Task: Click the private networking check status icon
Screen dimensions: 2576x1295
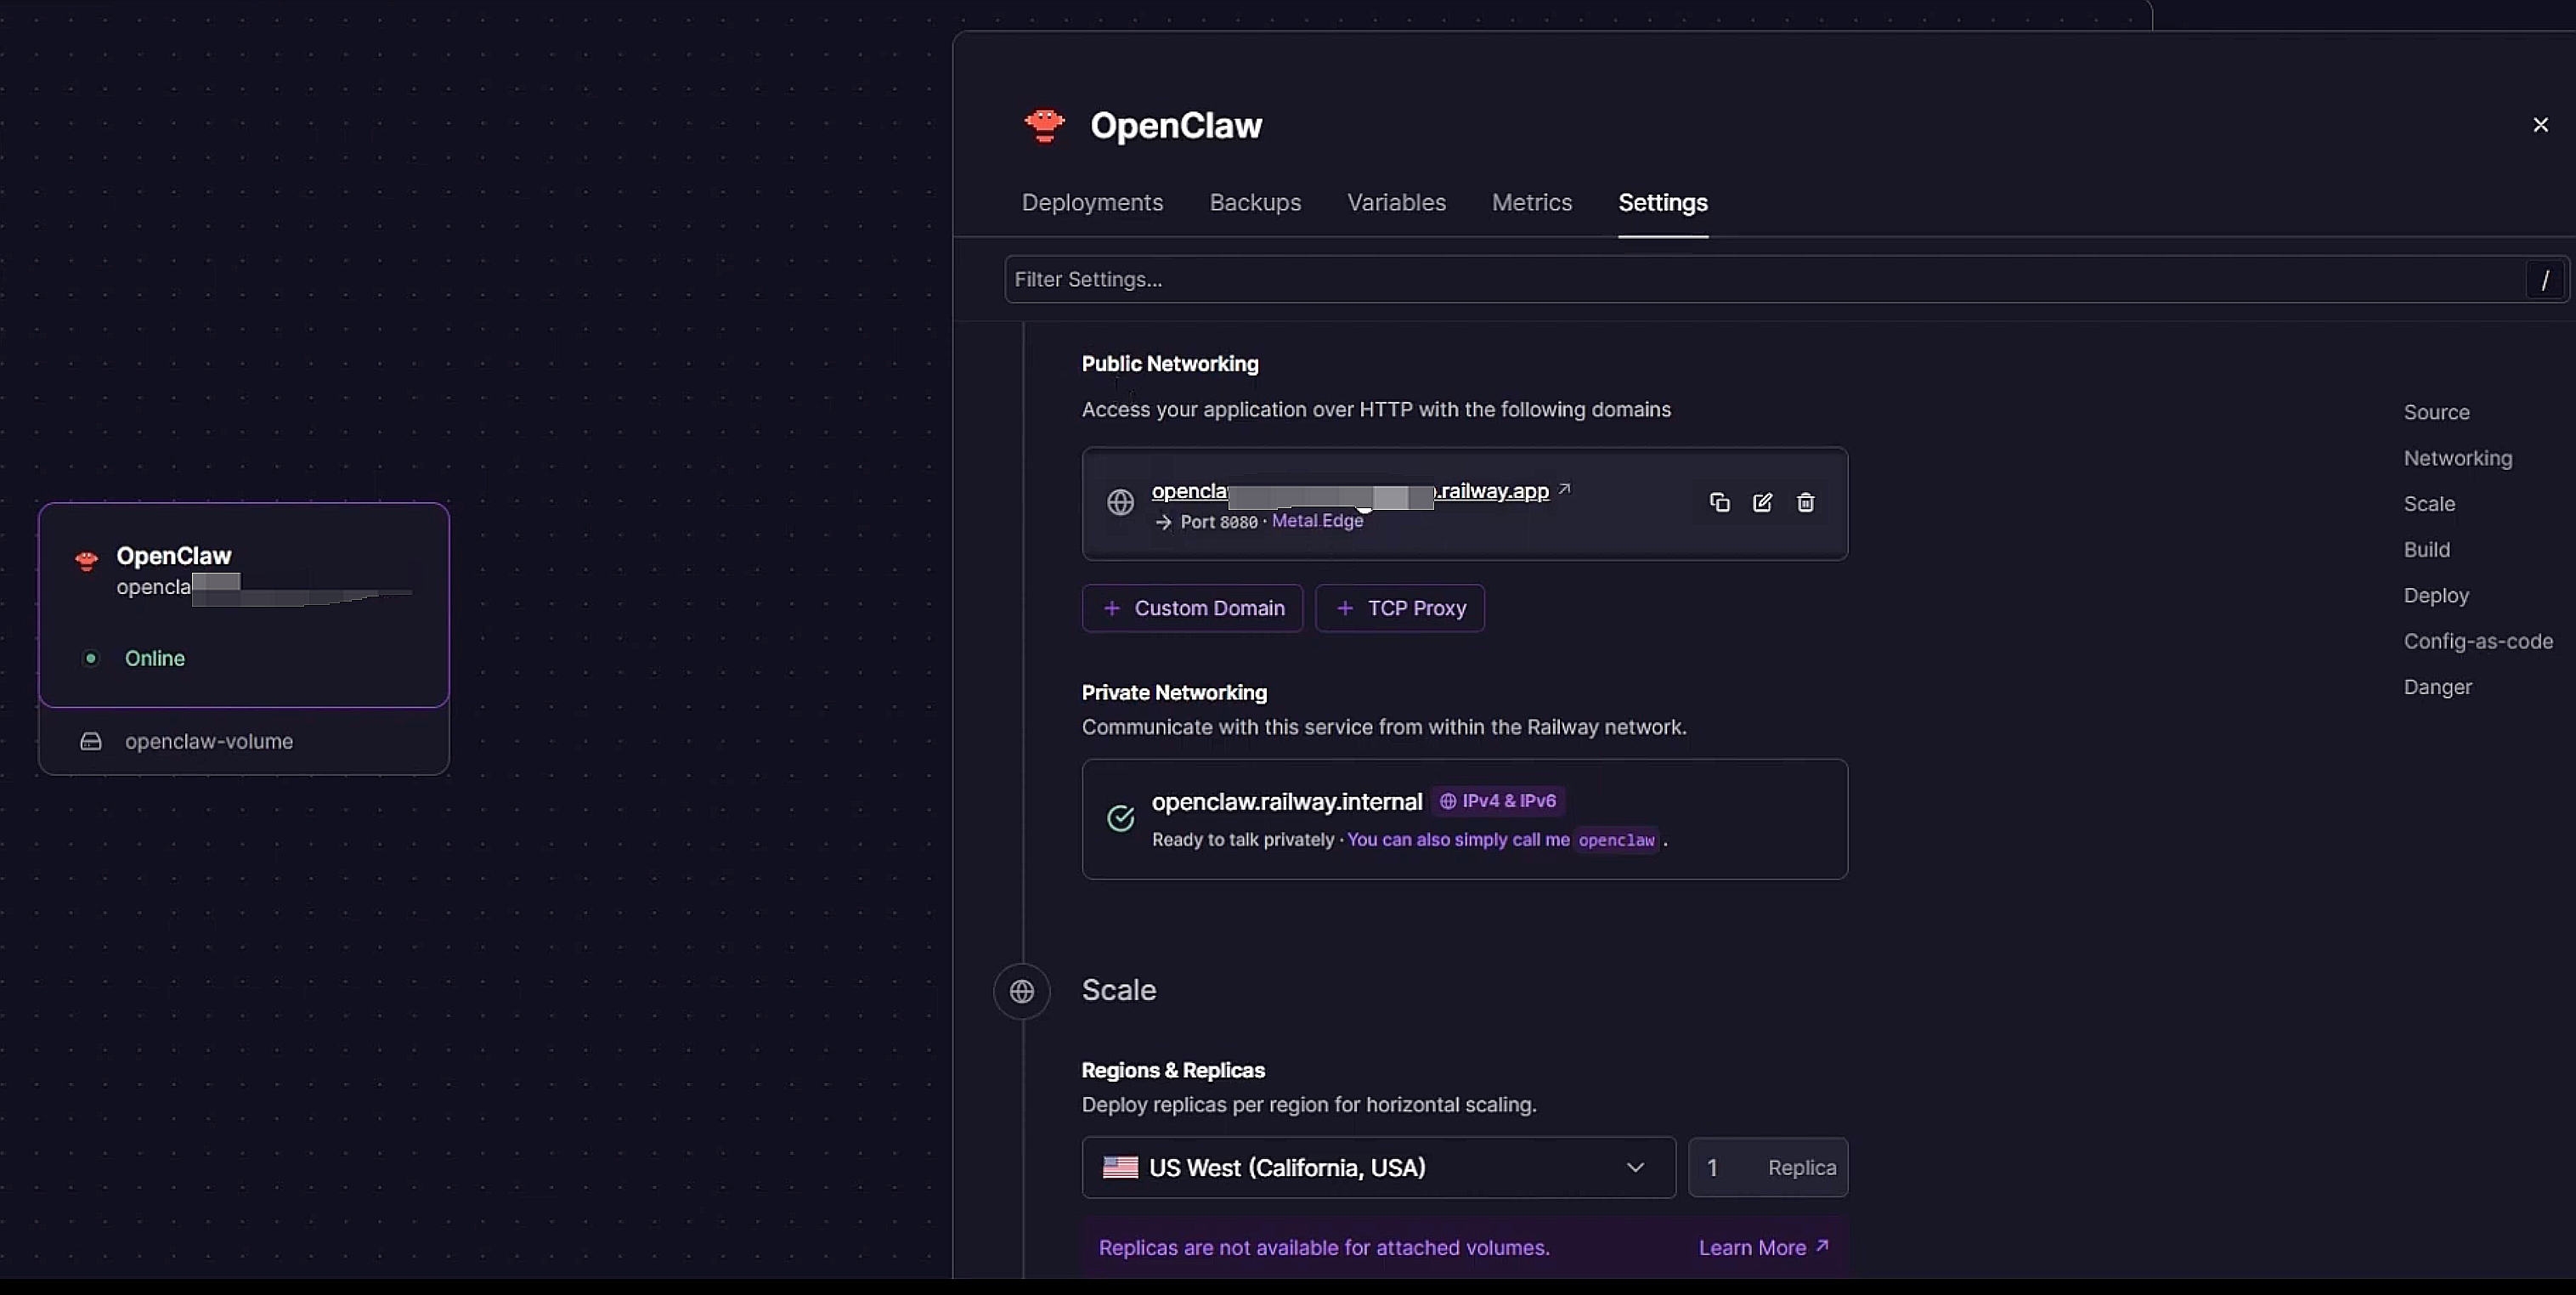Action: [1120, 818]
